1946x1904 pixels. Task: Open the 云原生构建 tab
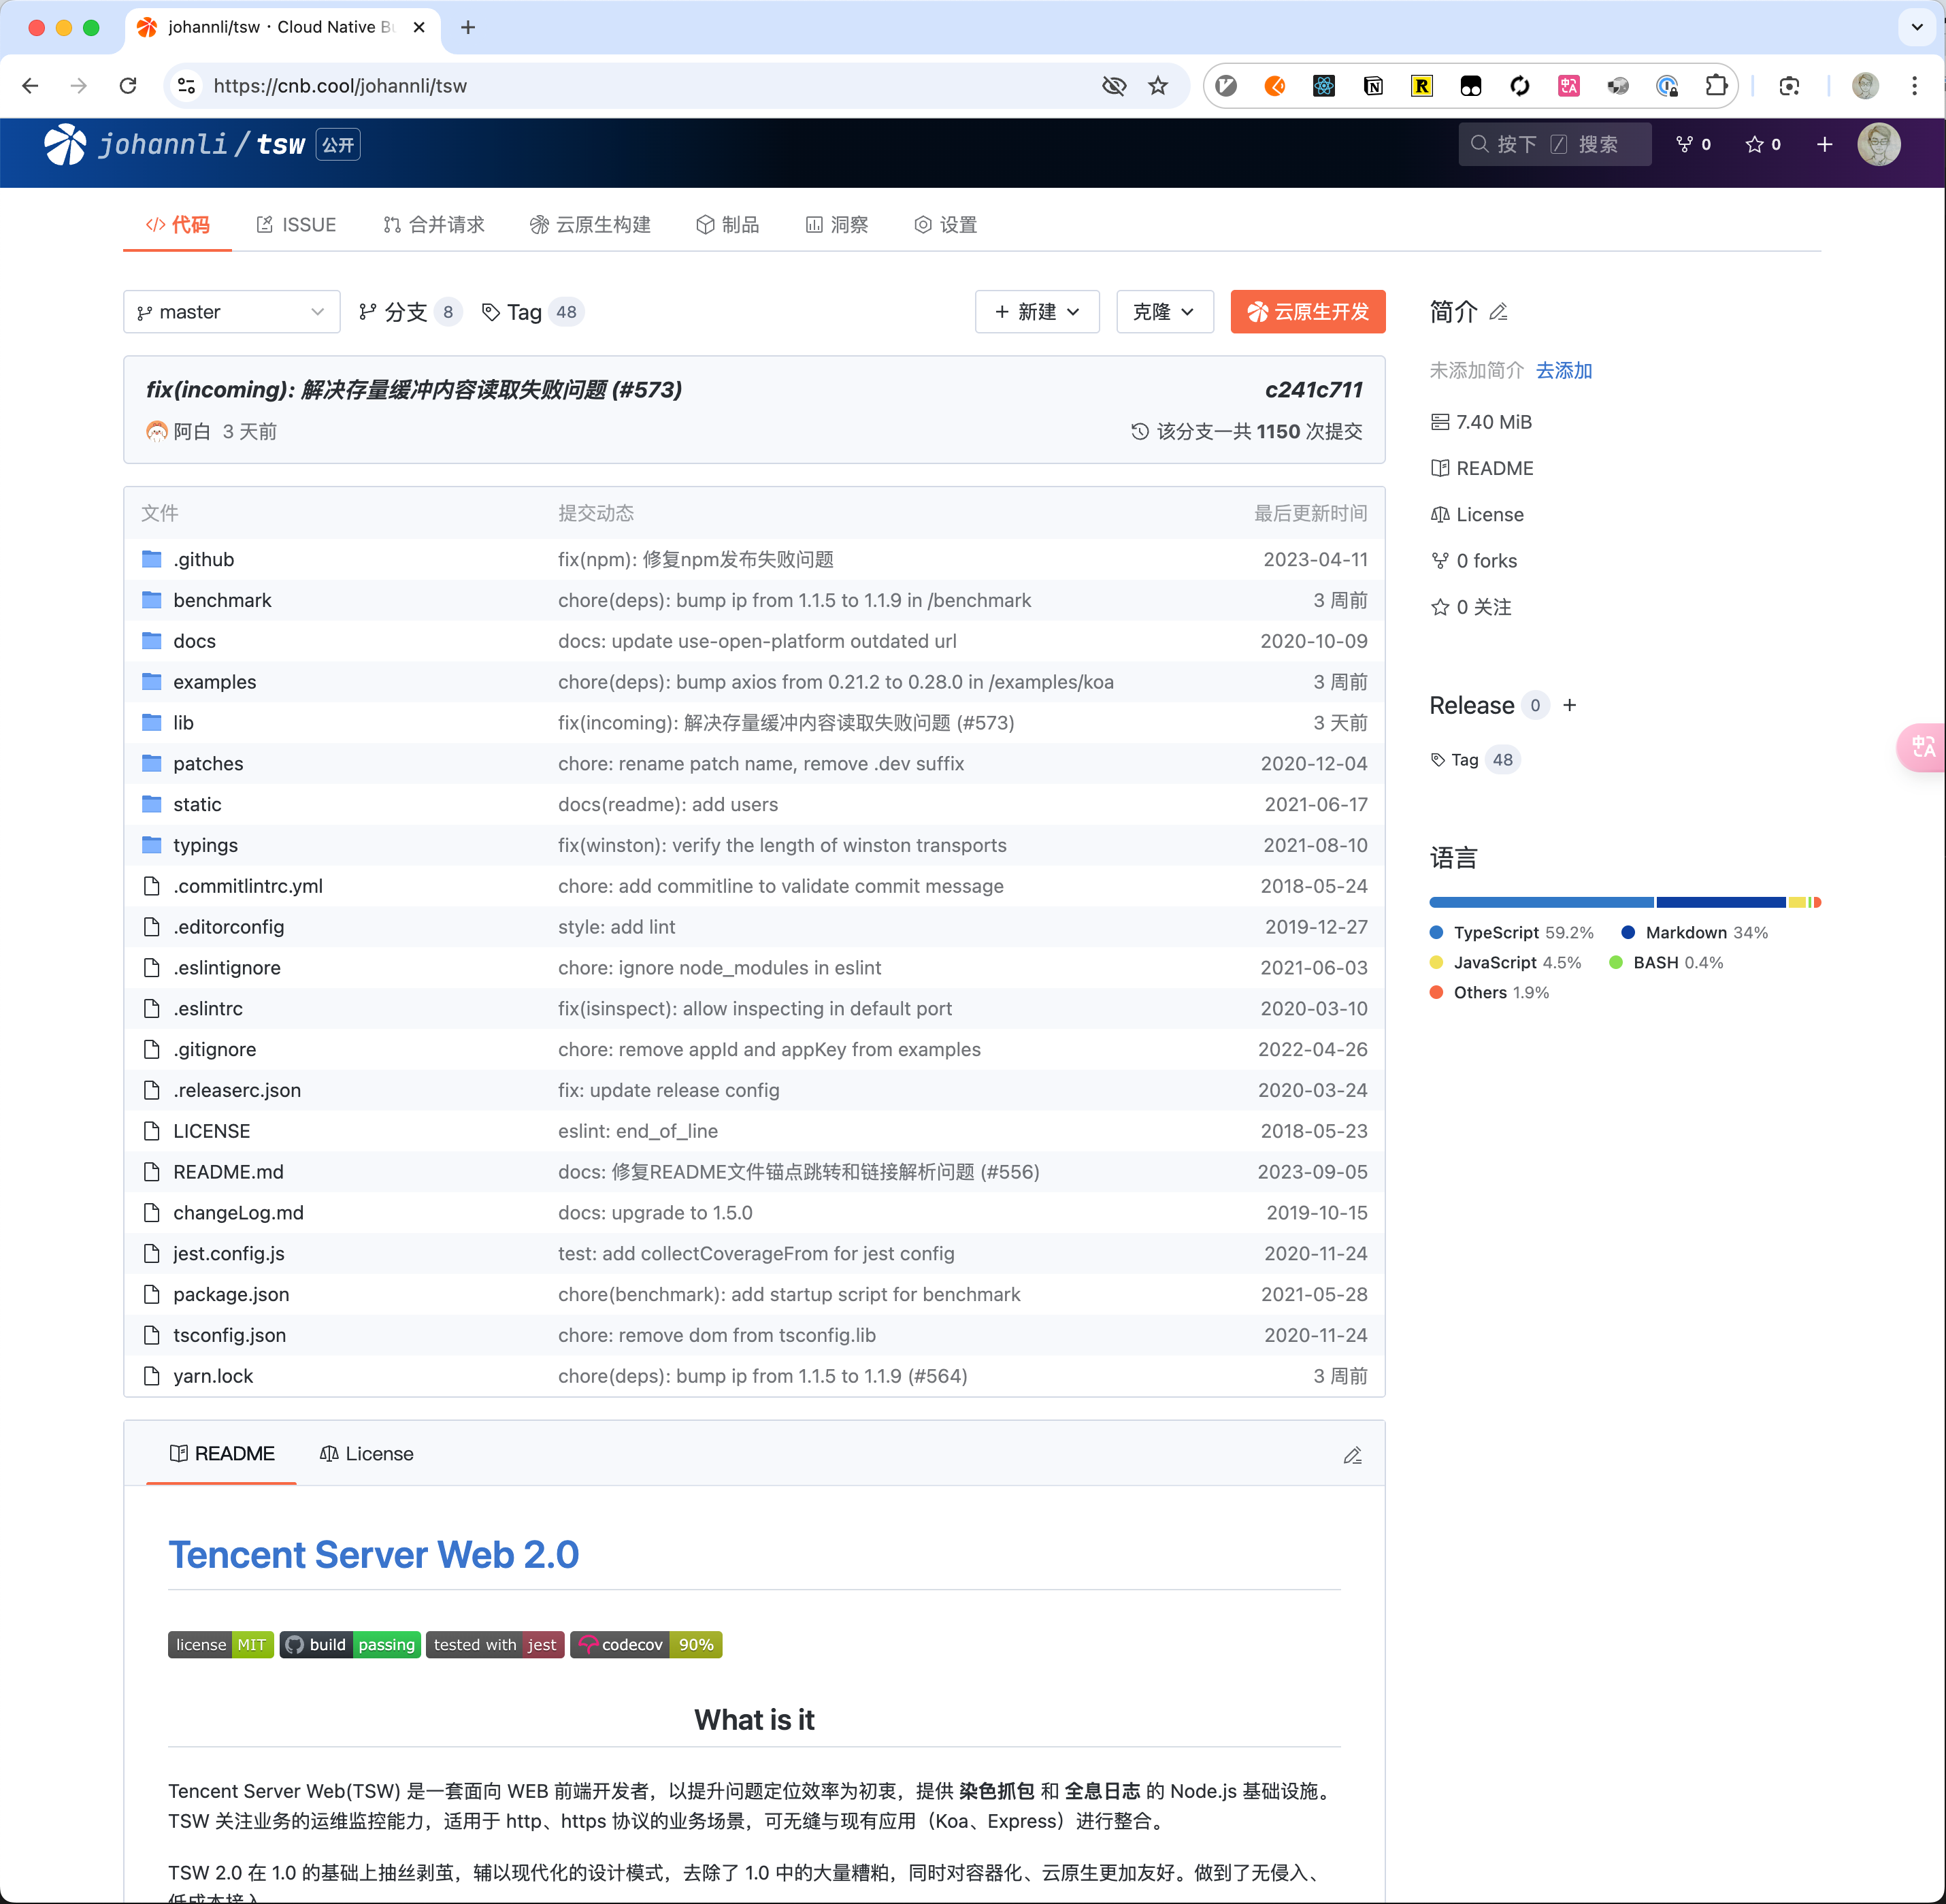point(590,225)
